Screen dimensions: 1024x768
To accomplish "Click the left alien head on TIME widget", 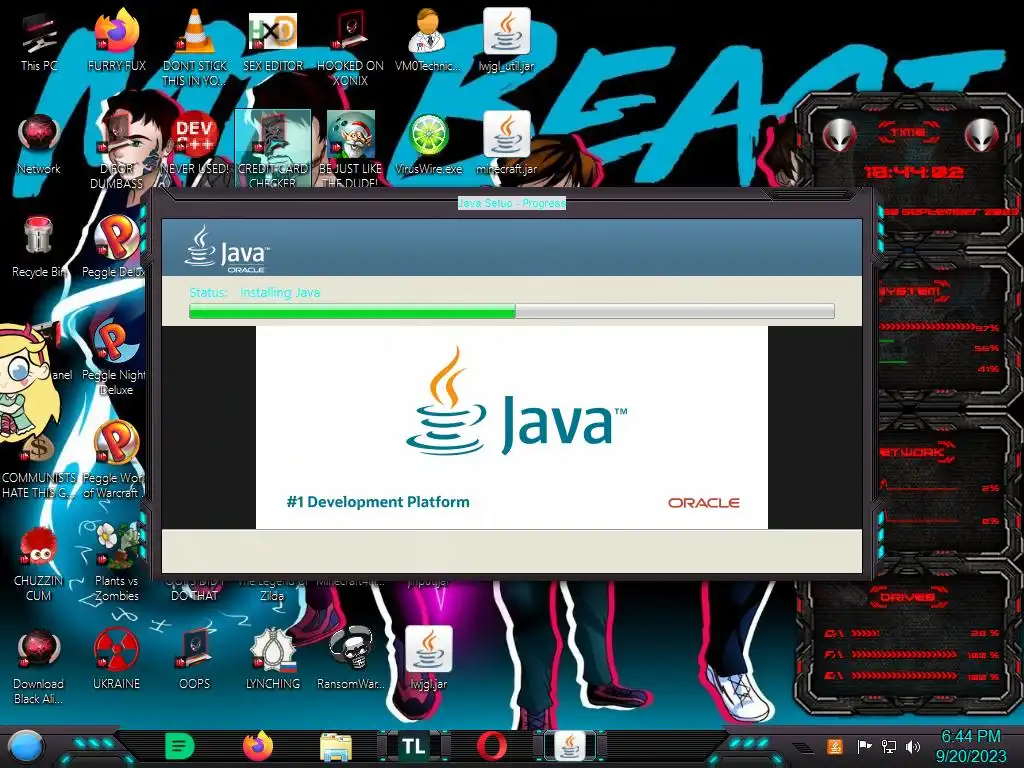I will click(x=839, y=136).
